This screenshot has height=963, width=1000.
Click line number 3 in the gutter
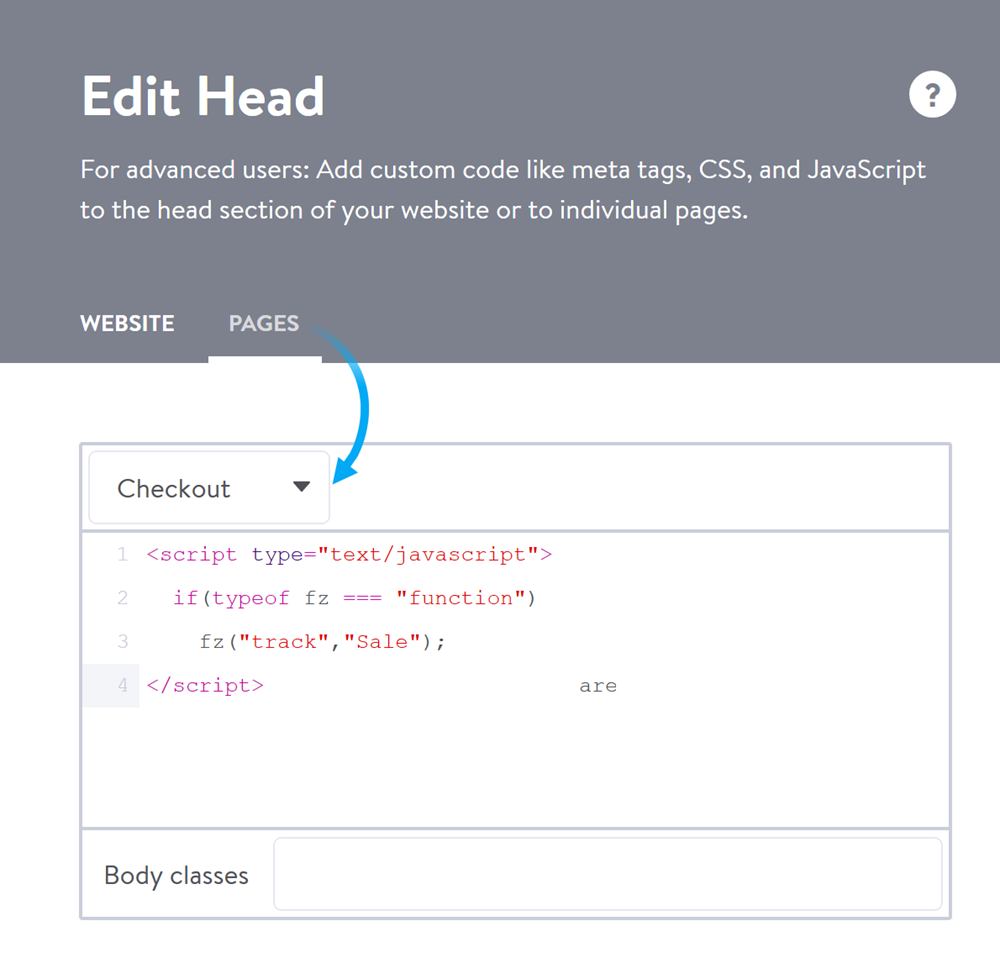pyautogui.click(x=122, y=642)
